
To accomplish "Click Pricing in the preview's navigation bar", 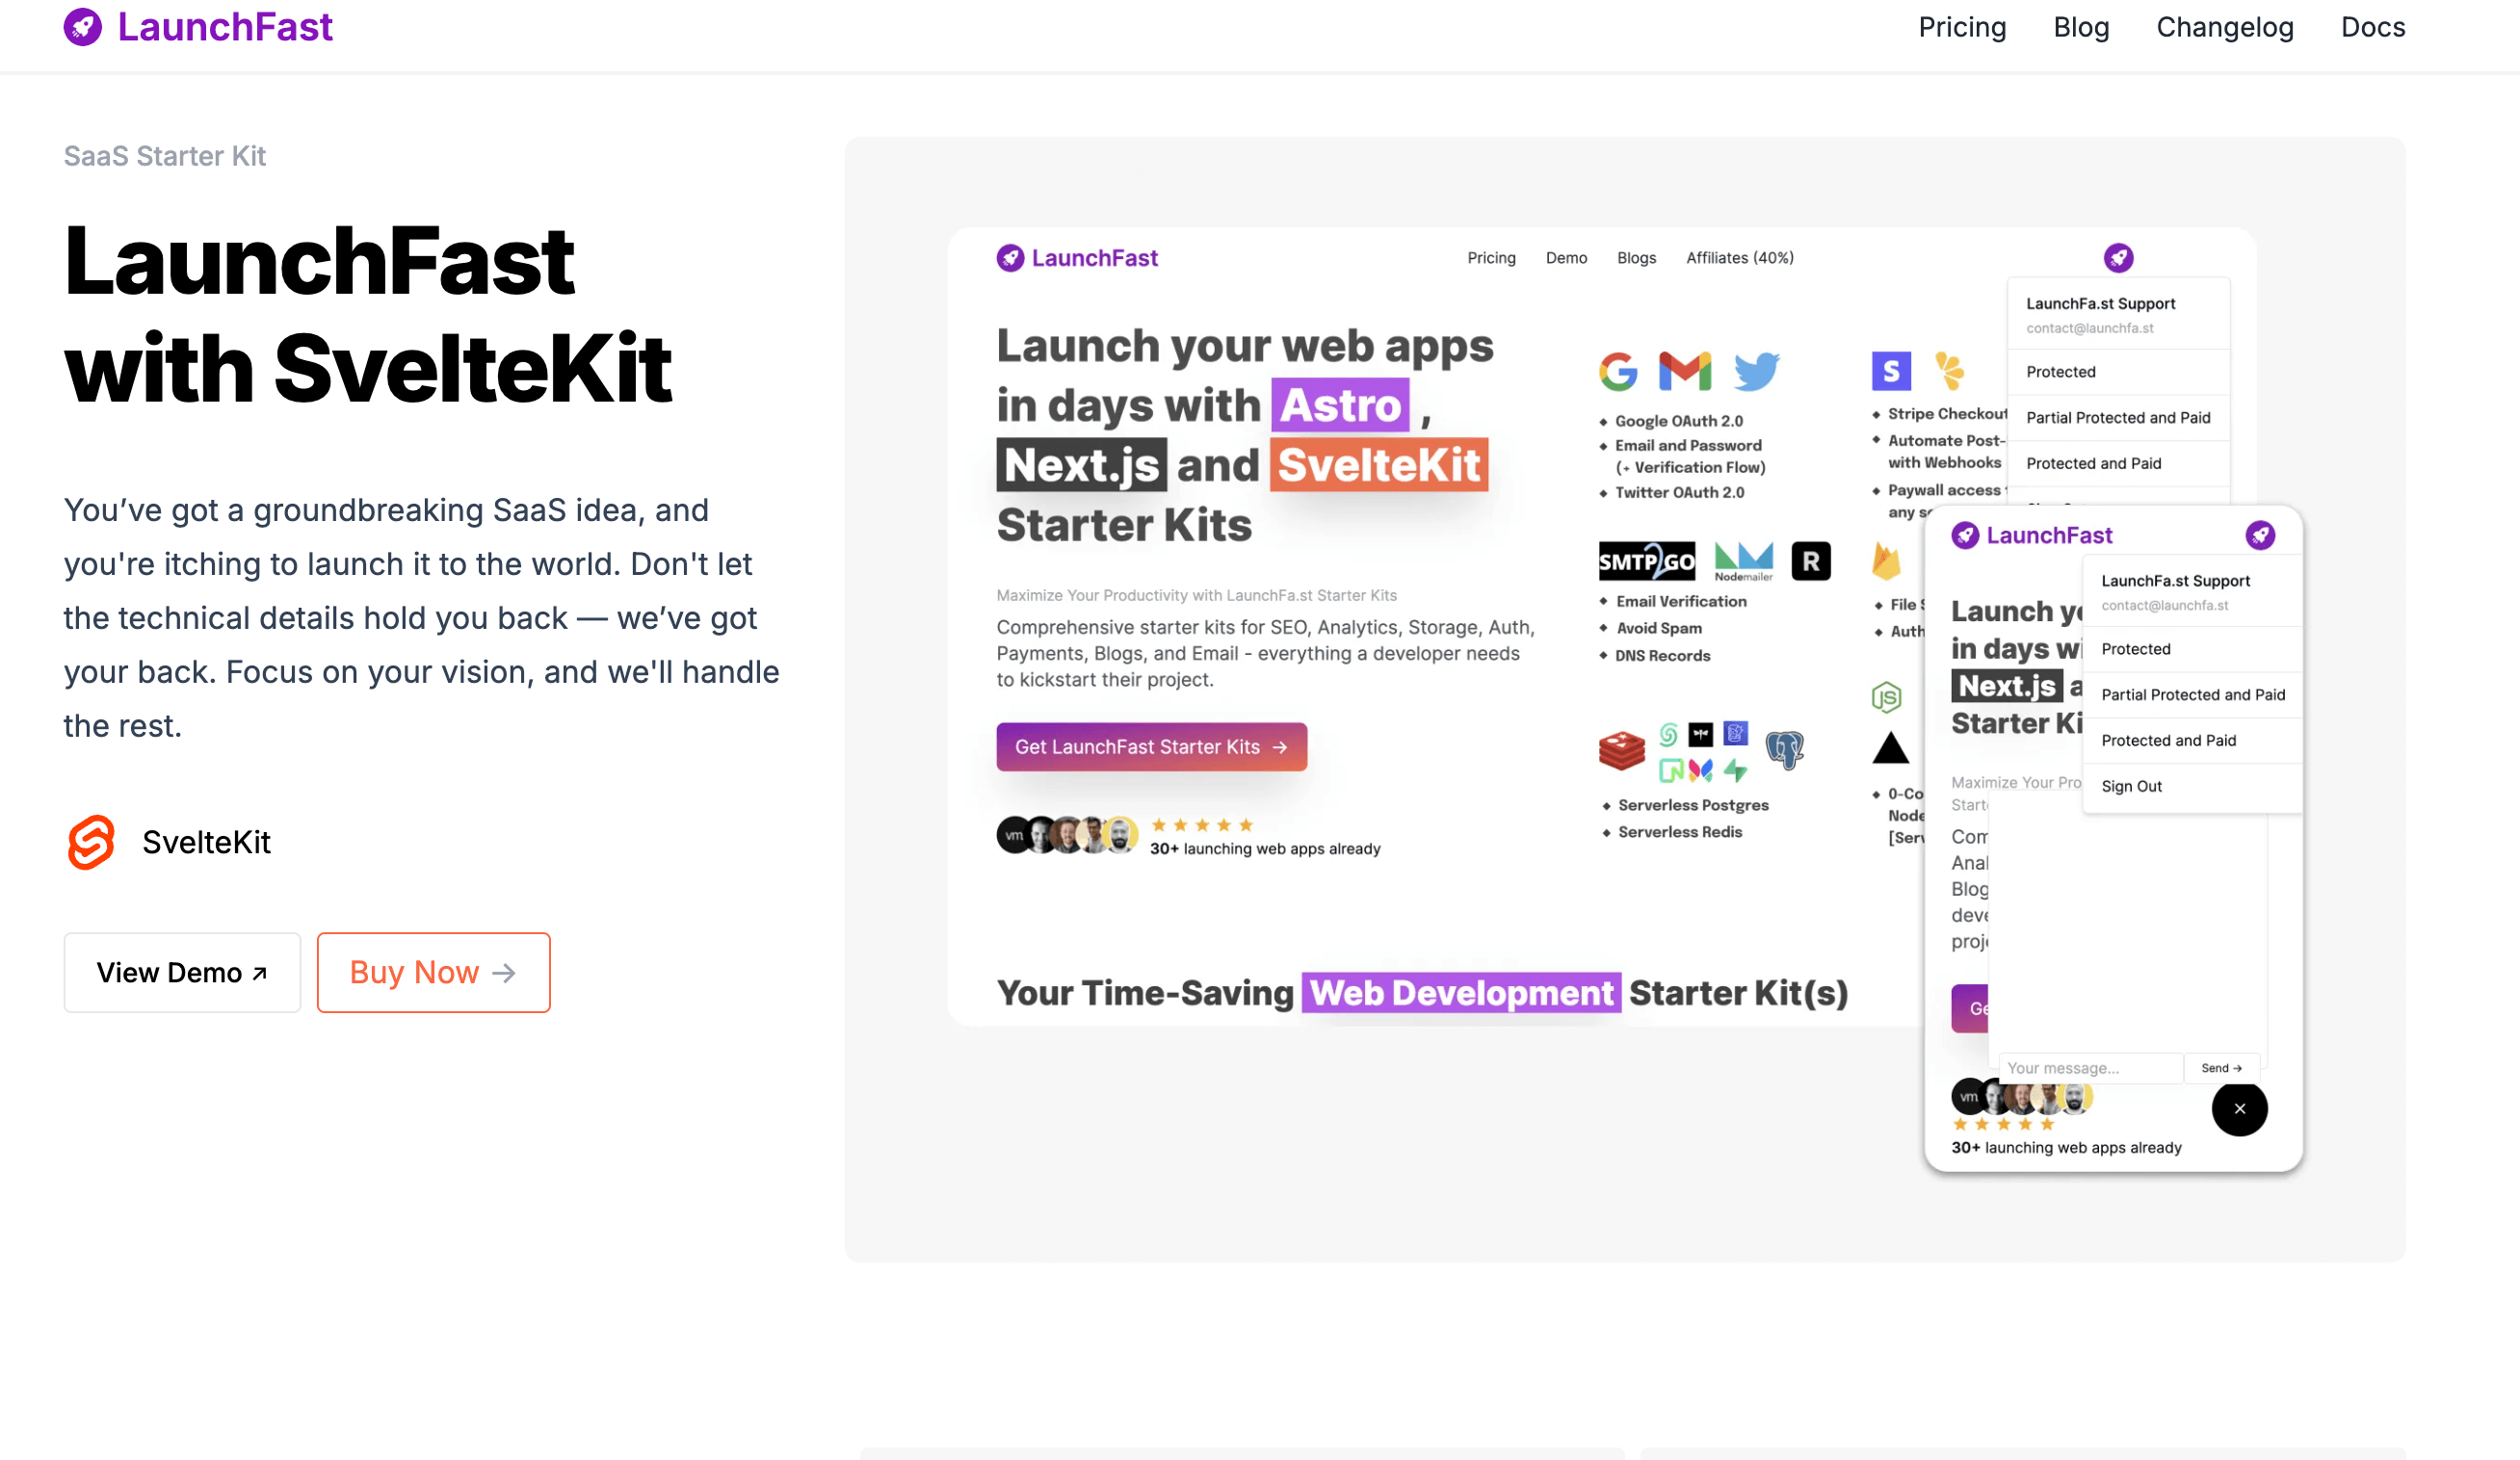I will [1491, 258].
